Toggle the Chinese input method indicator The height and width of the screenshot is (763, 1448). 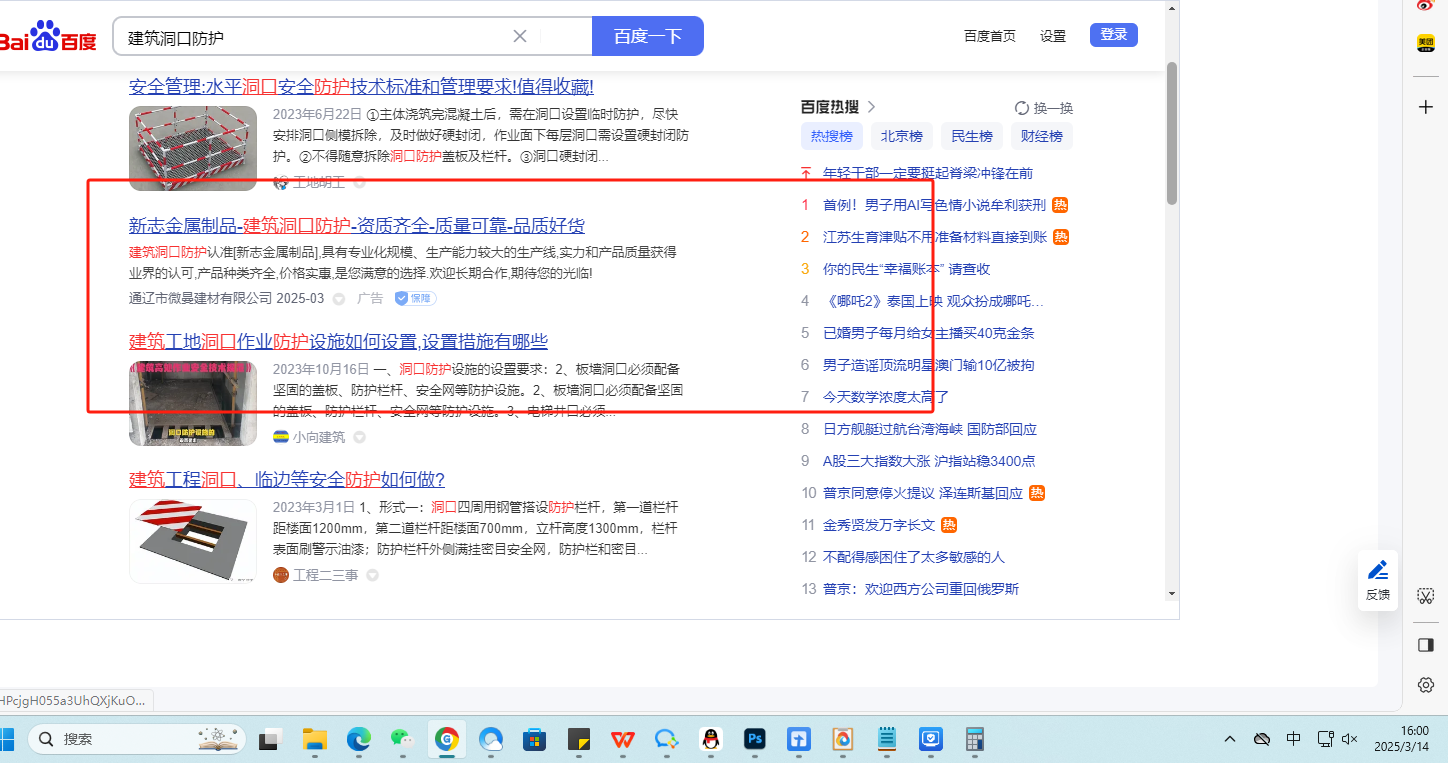click(1293, 739)
